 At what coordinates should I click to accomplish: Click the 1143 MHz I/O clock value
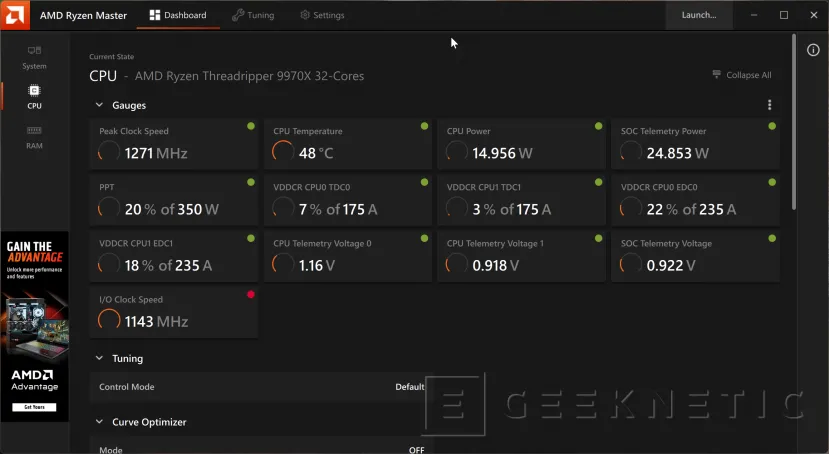(x=156, y=321)
